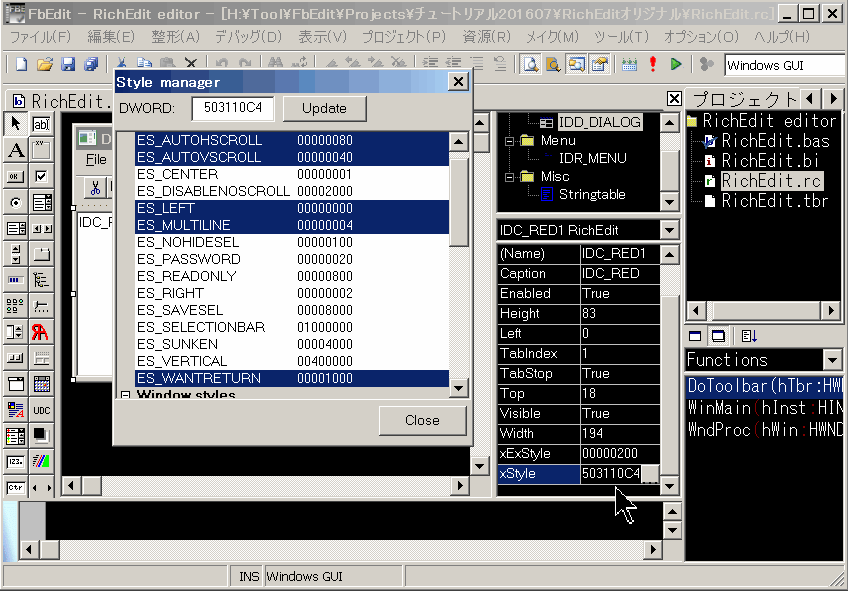The image size is (848, 591).
Task: Click the Update button in Style manager
Action: tap(324, 108)
